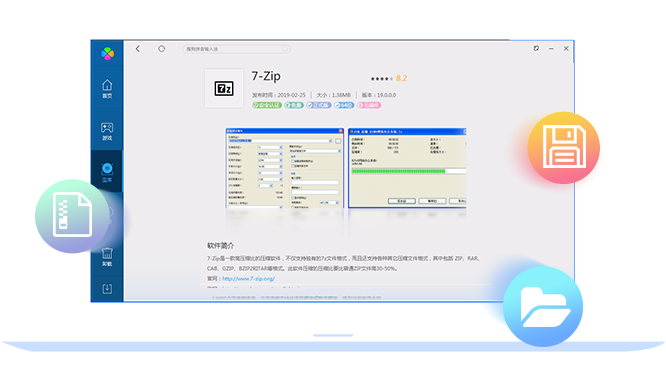Open the uninstall trash bin section
Viewport: 666px width, 371px height.
pos(107,257)
